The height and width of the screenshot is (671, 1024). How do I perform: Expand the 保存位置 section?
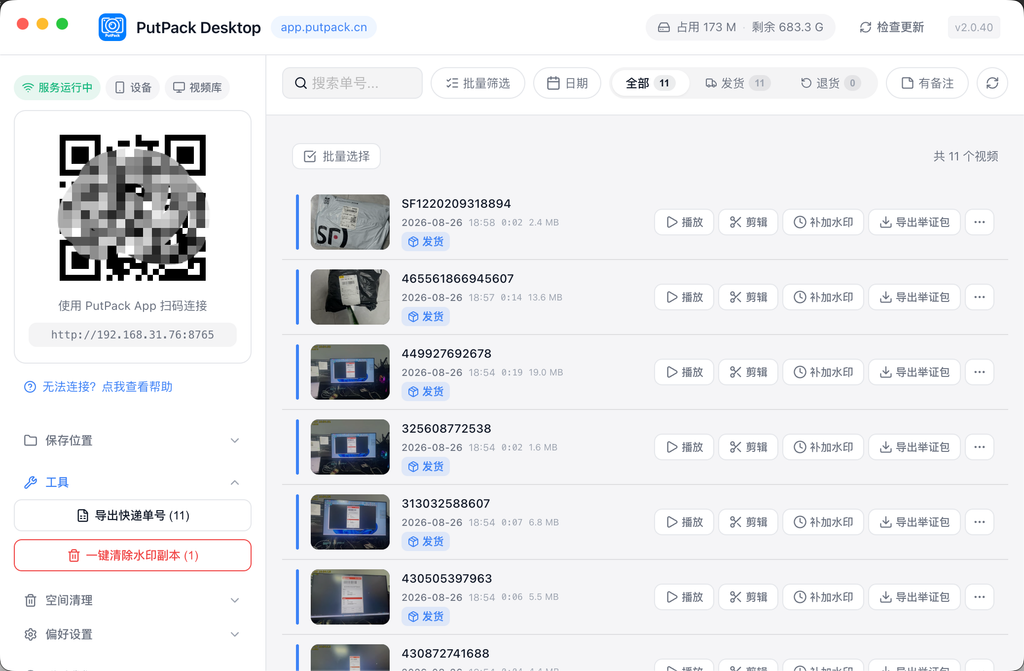tap(133, 440)
